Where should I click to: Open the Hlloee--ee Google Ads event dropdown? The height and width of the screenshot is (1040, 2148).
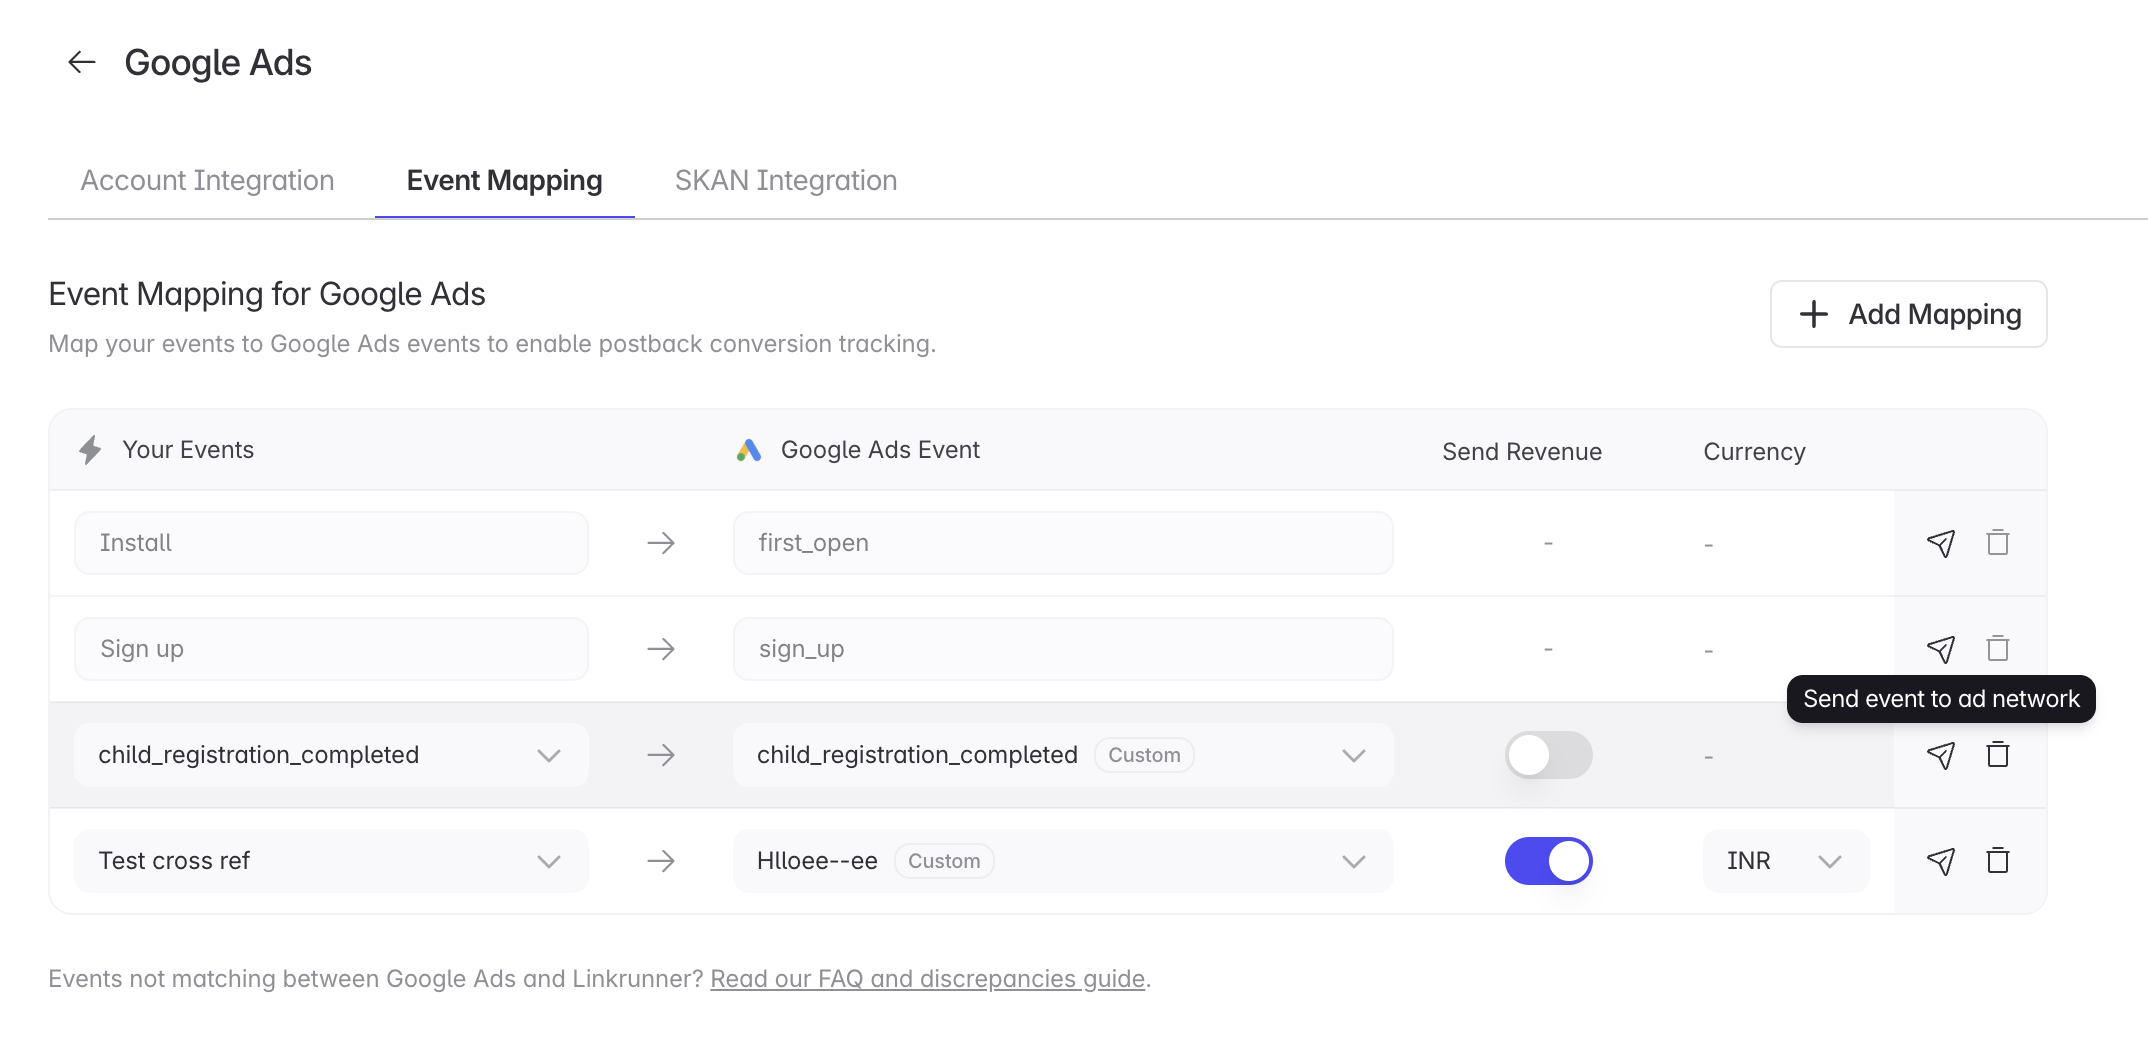coord(1063,861)
